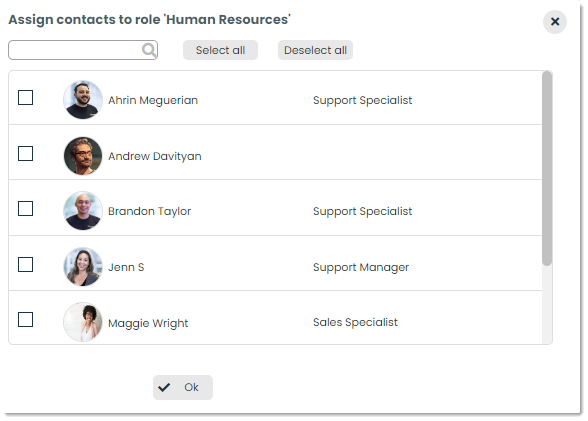The width and height of the screenshot is (588, 421).
Task: Click the search magnifier icon
Action: 149,50
